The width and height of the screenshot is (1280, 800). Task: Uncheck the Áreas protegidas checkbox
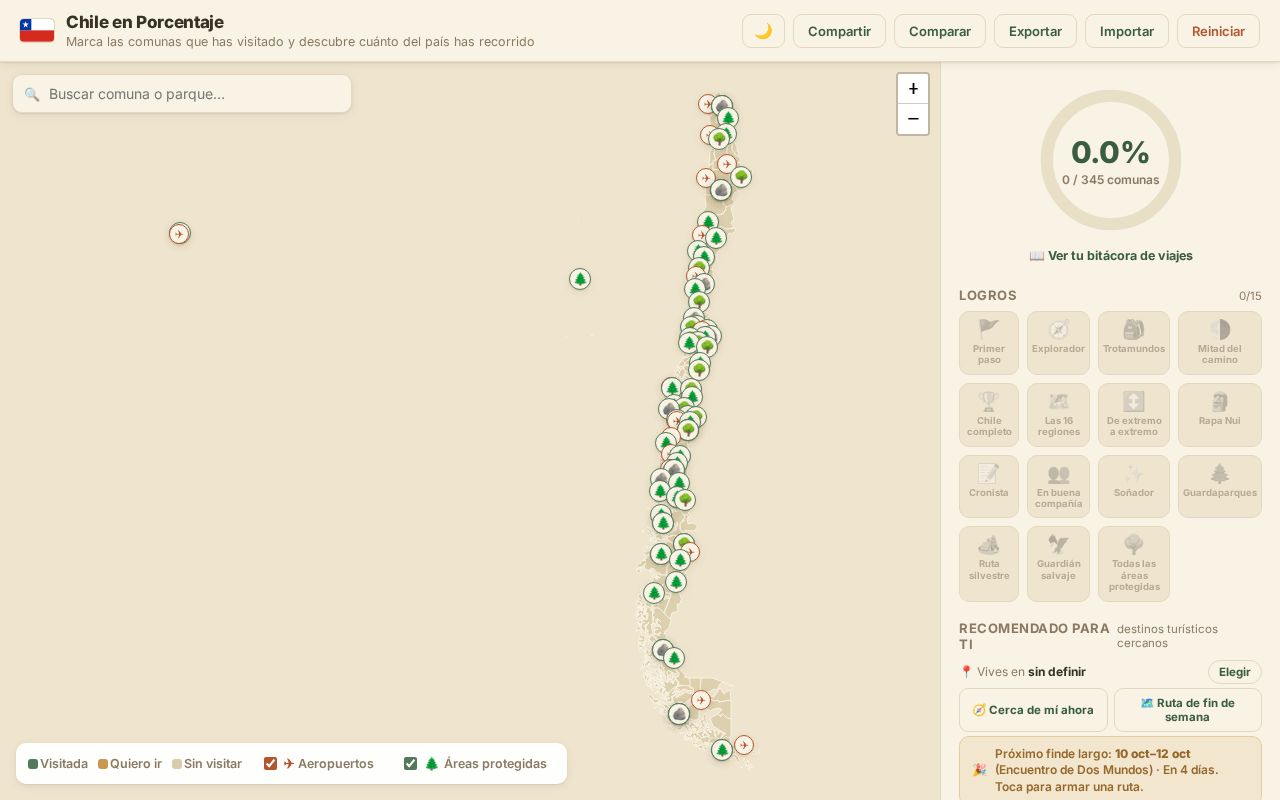tap(410, 764)
